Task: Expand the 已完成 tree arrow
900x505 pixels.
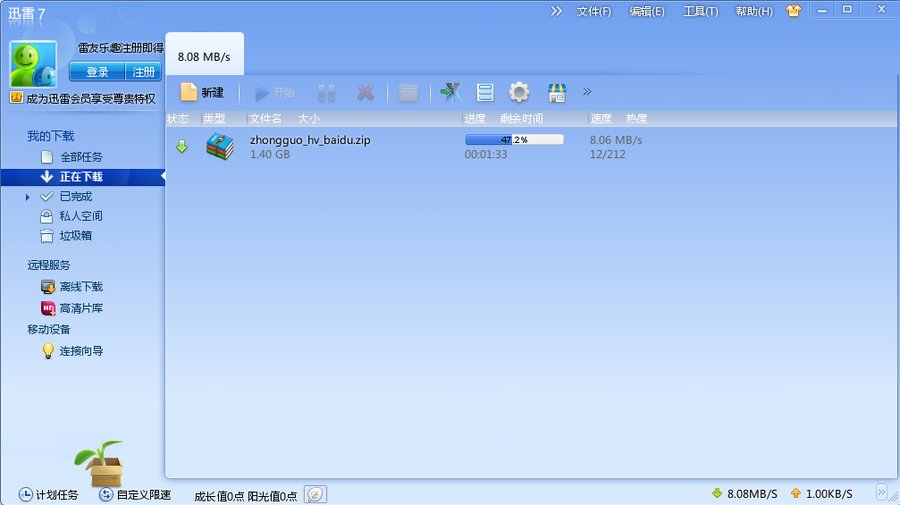Action: (27, 197)
